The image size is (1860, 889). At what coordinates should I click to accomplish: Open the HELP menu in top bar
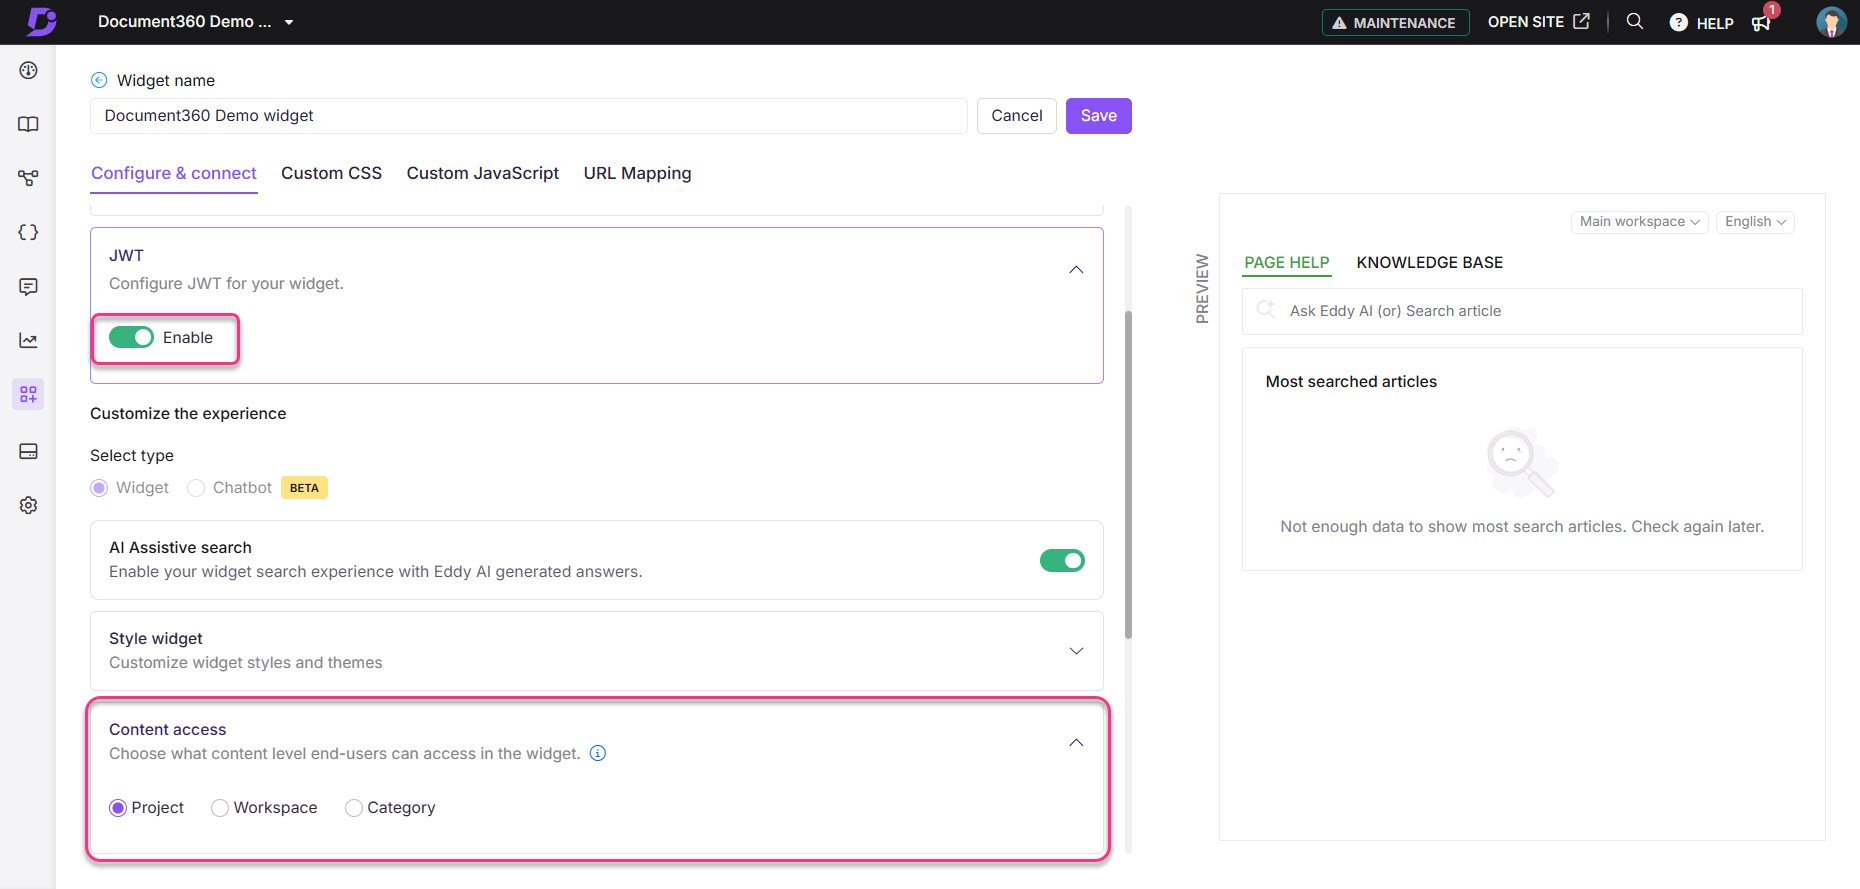(1701, 22)
